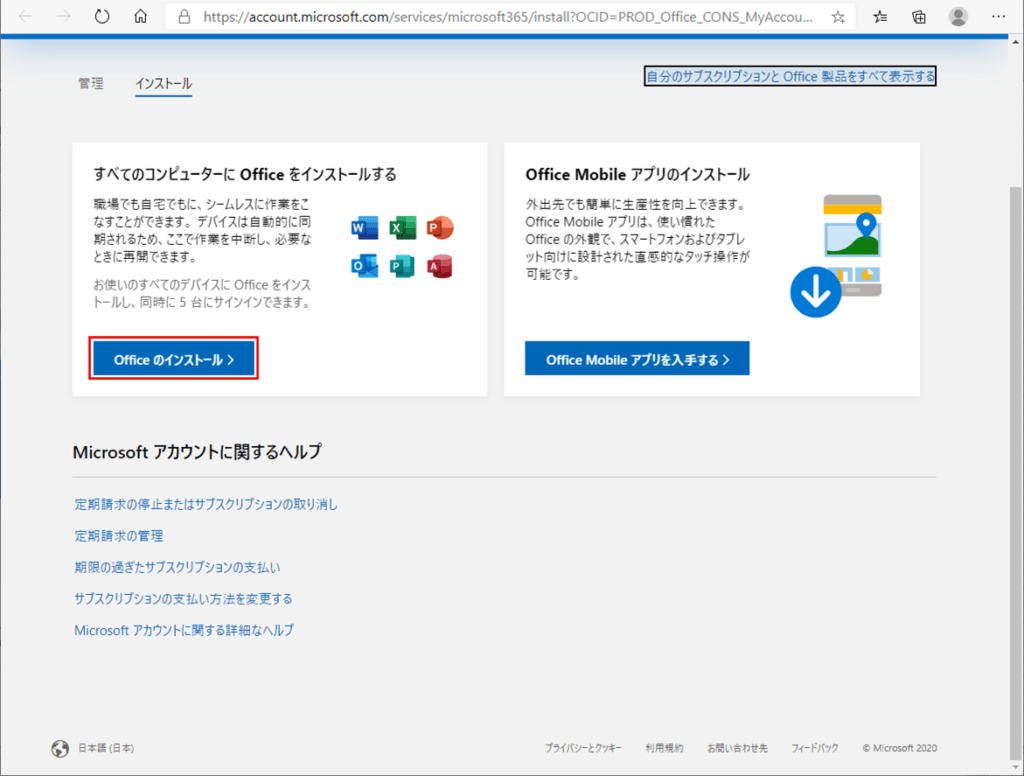
Task: Select the Excel app icon
Action: point(402,227)
